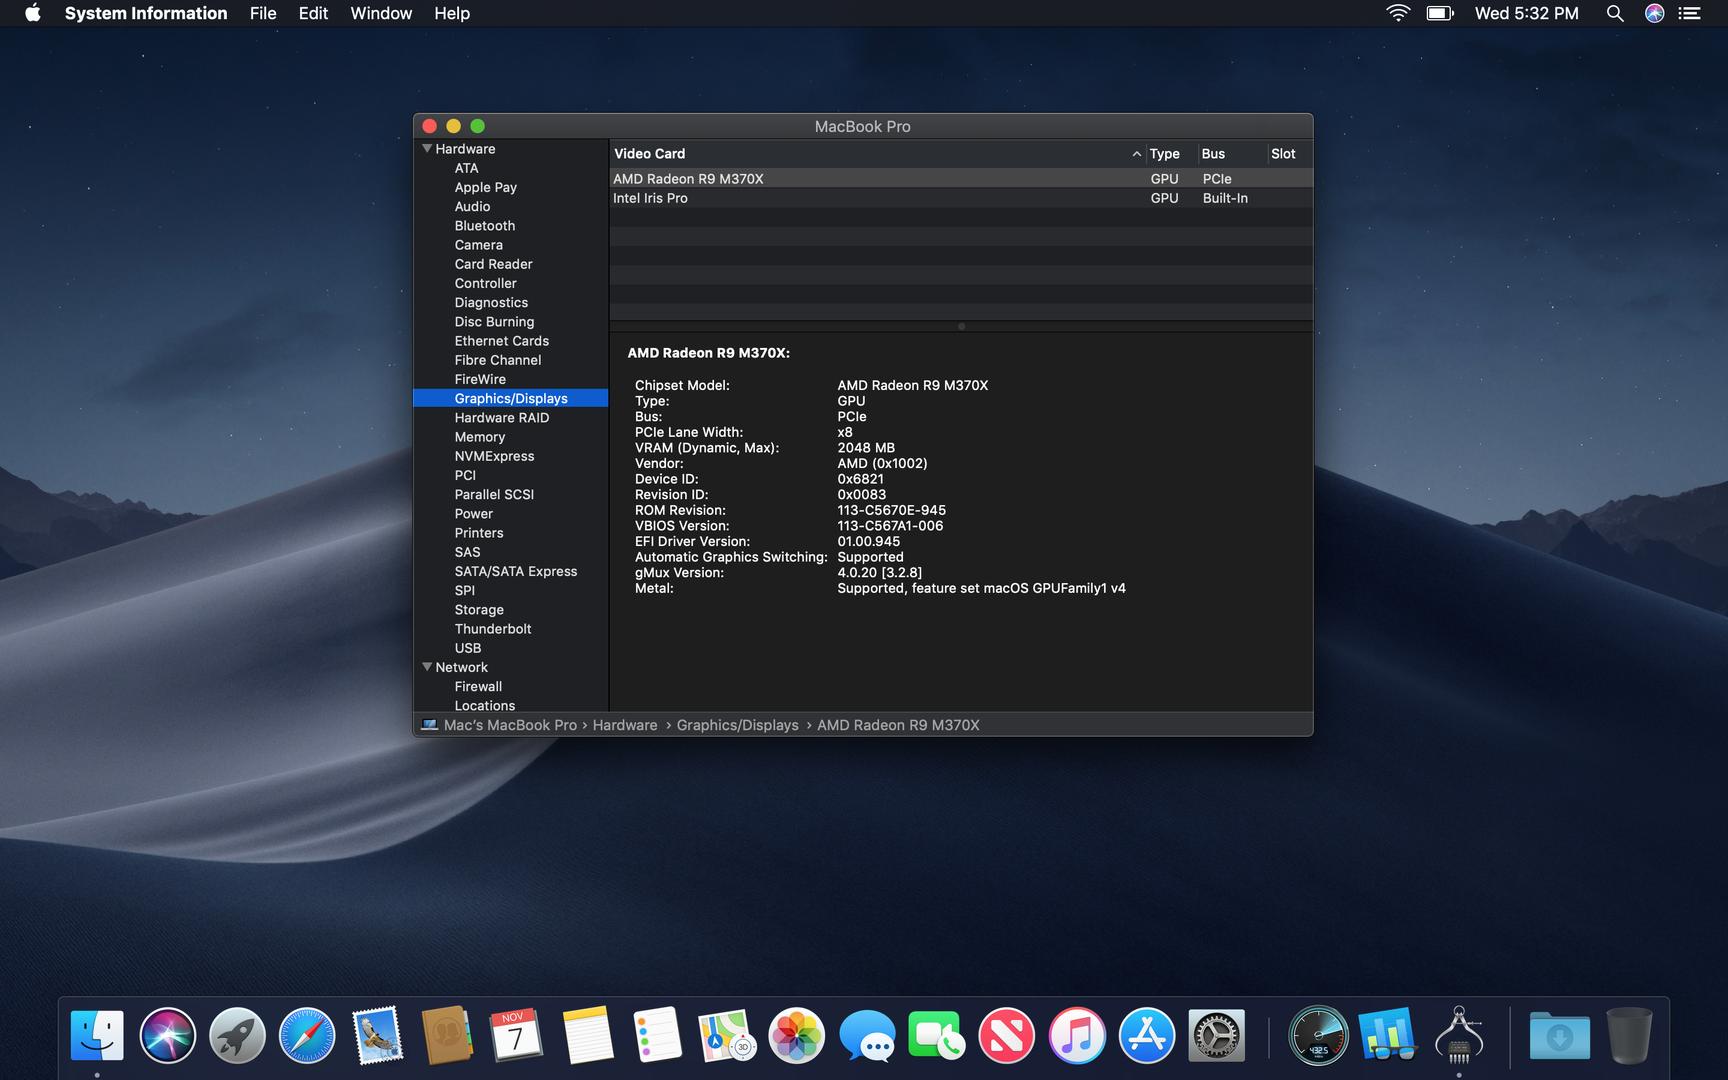Open iTunes music icon in Dock
1728x1080 pixels.
pyautogui.click(x=1077, y=1035)
